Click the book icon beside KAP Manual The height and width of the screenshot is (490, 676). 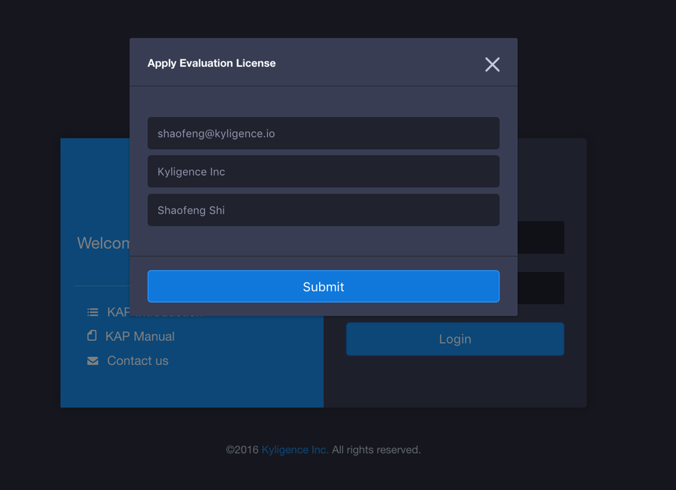pyautogui.click(x=92, y=336)
